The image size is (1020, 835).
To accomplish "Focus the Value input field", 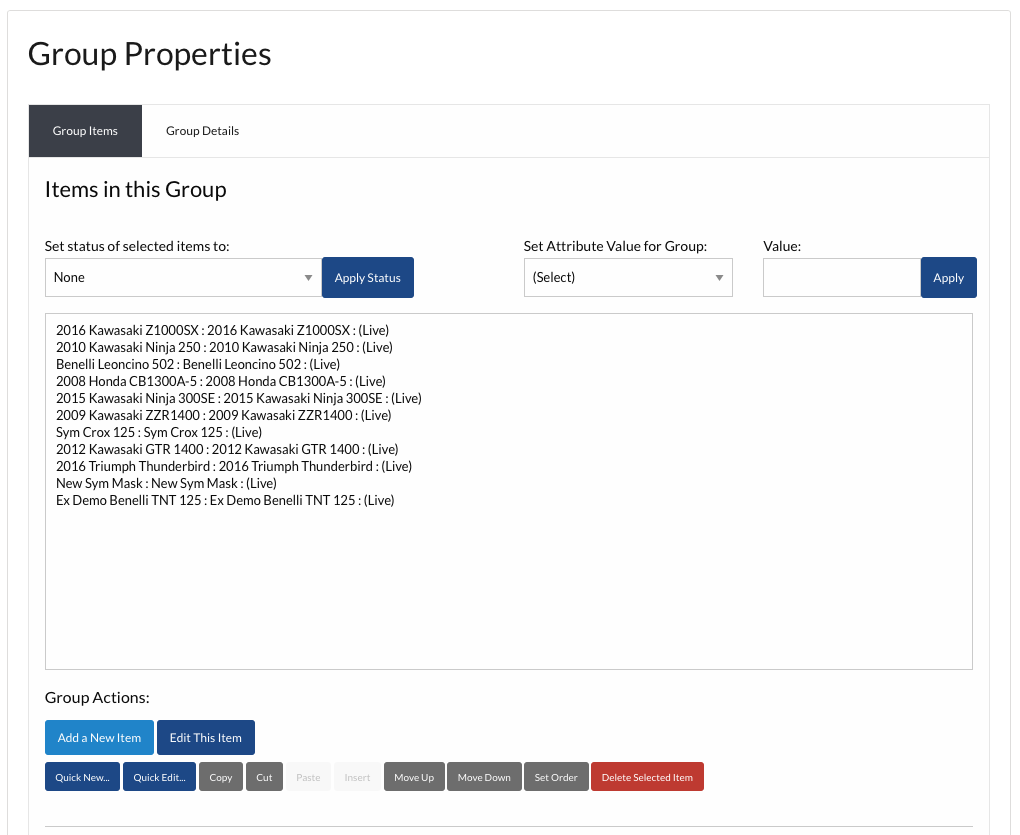I will [841, 278].
